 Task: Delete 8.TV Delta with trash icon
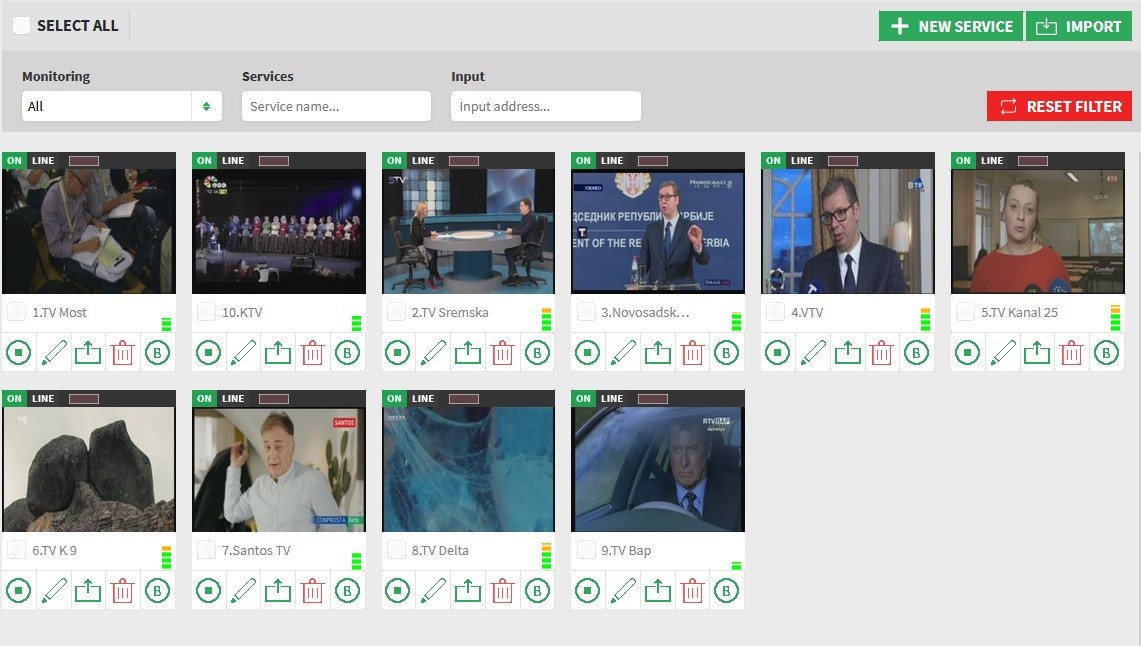502,590
